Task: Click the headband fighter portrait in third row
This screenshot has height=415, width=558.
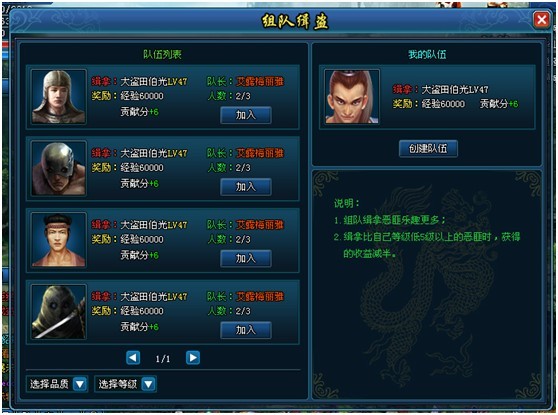Action: click(58, 240)
